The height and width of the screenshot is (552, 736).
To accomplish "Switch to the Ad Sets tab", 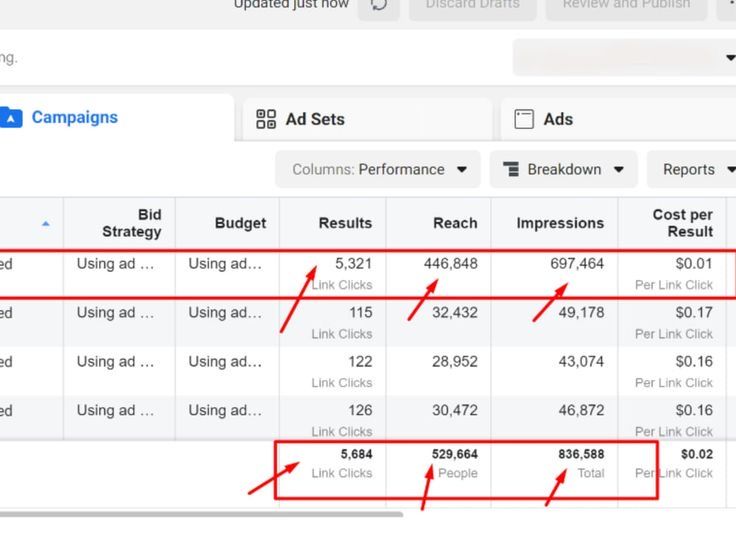I will tap(301, 119).
